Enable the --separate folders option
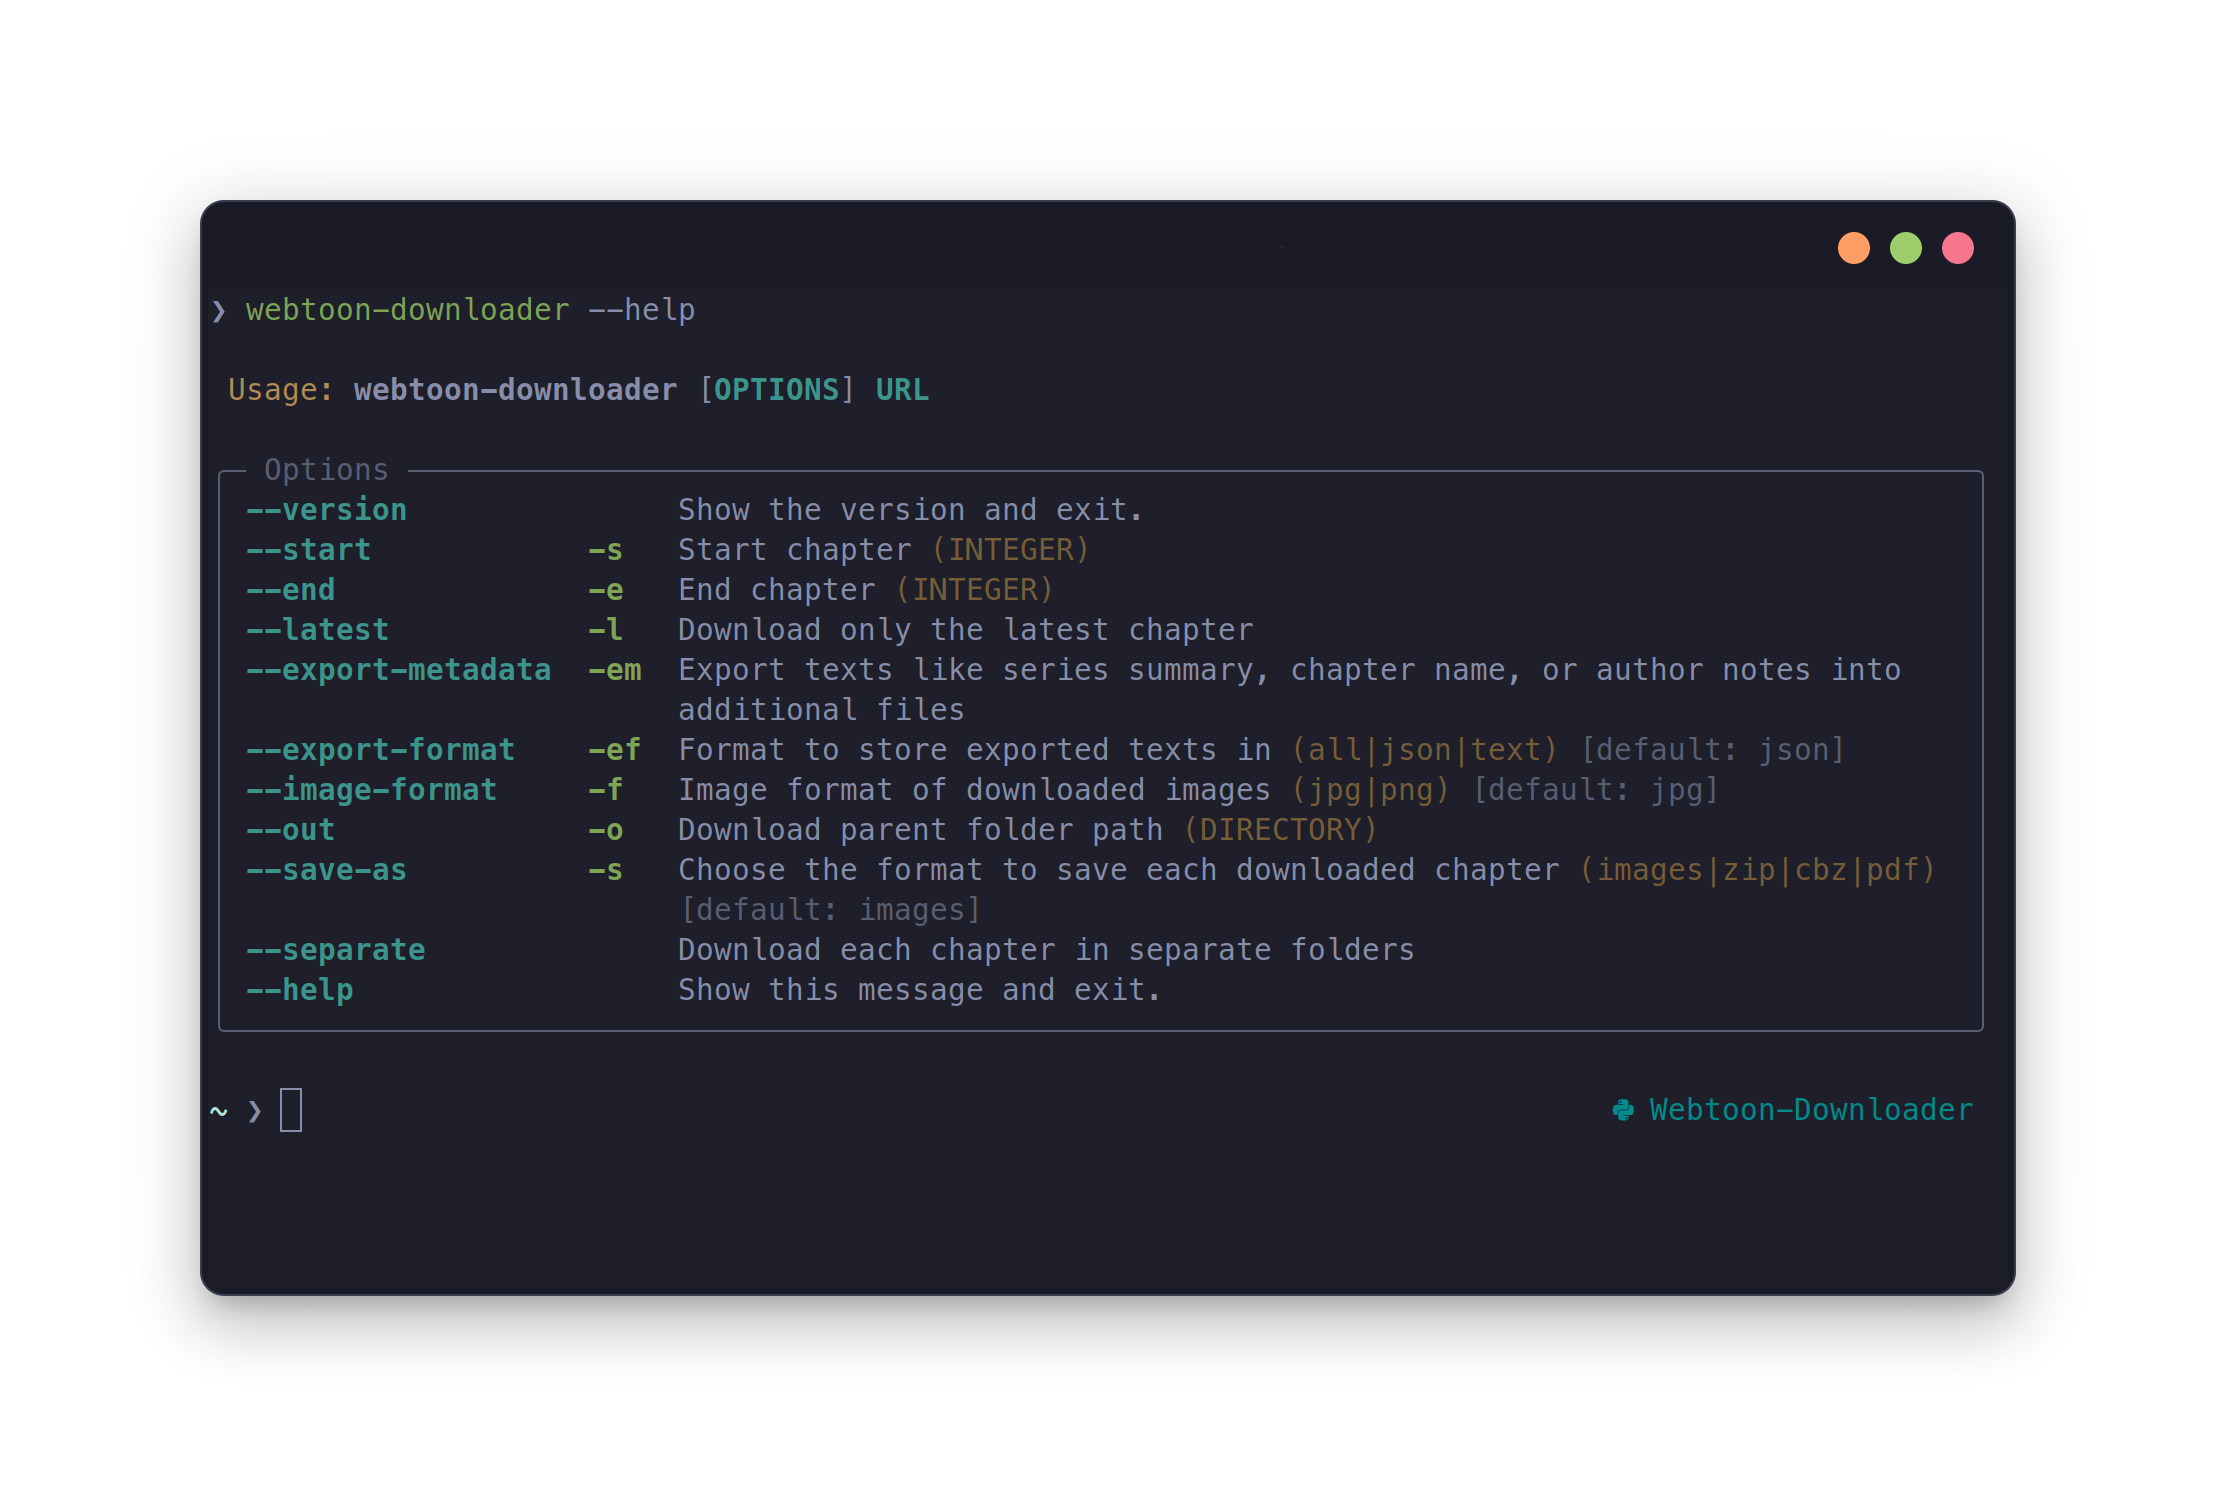Image resolution: width=2216 pixels, height=1496 pixels. 336,949
